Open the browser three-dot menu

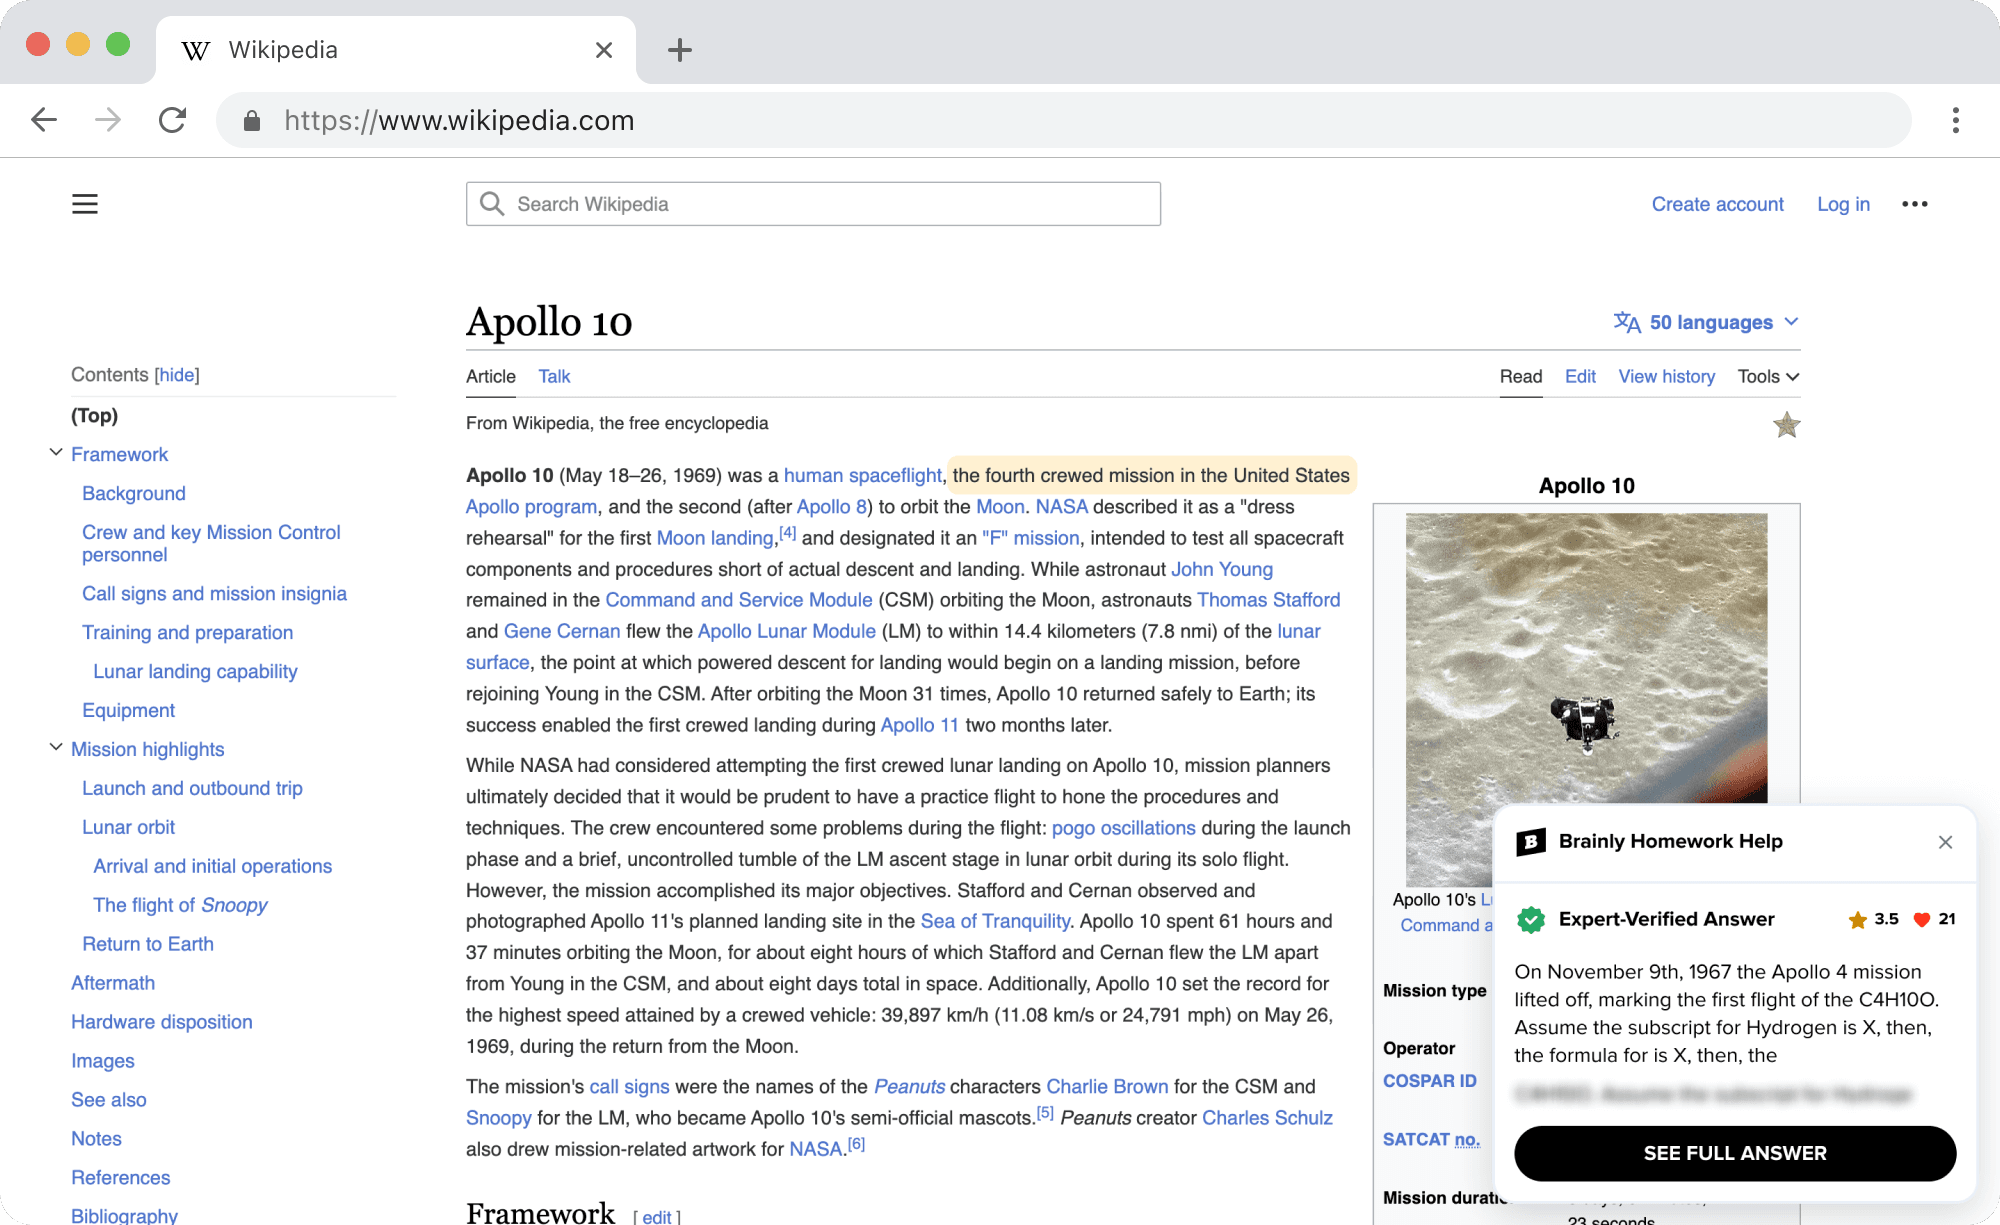pos(1955,120)
